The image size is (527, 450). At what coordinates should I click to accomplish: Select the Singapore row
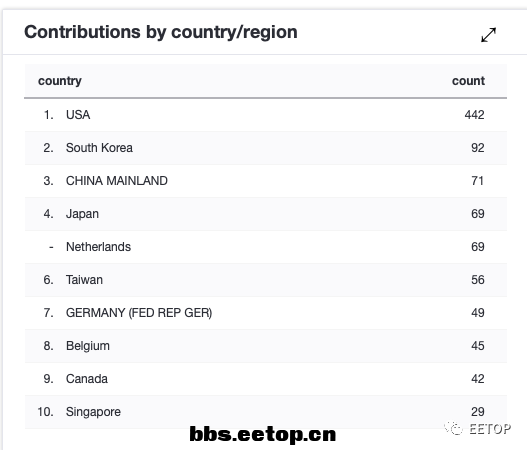pyautogui.click(x=266, y=412)
